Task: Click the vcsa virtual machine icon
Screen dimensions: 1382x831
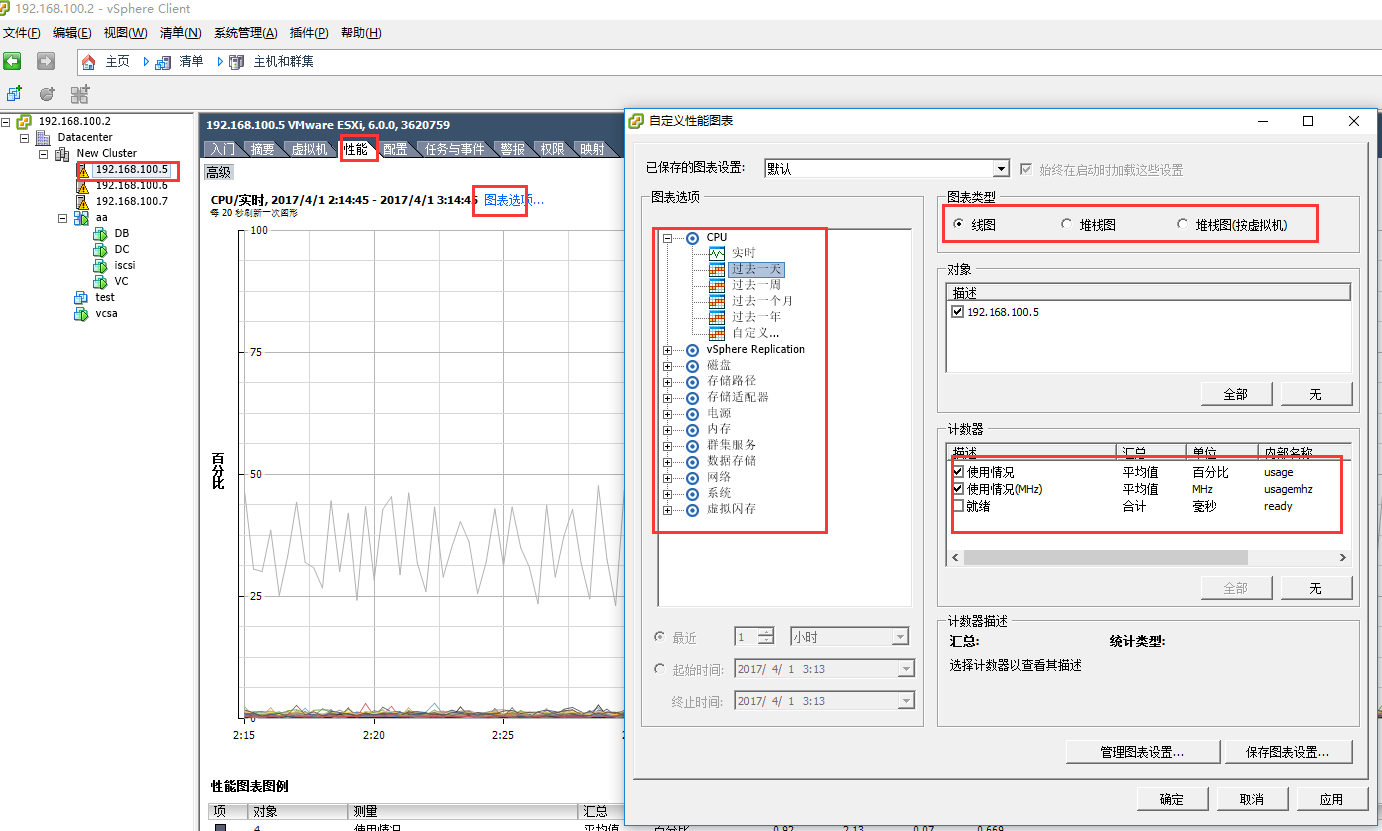Action: pyautogui.click(x=81, y=314)
